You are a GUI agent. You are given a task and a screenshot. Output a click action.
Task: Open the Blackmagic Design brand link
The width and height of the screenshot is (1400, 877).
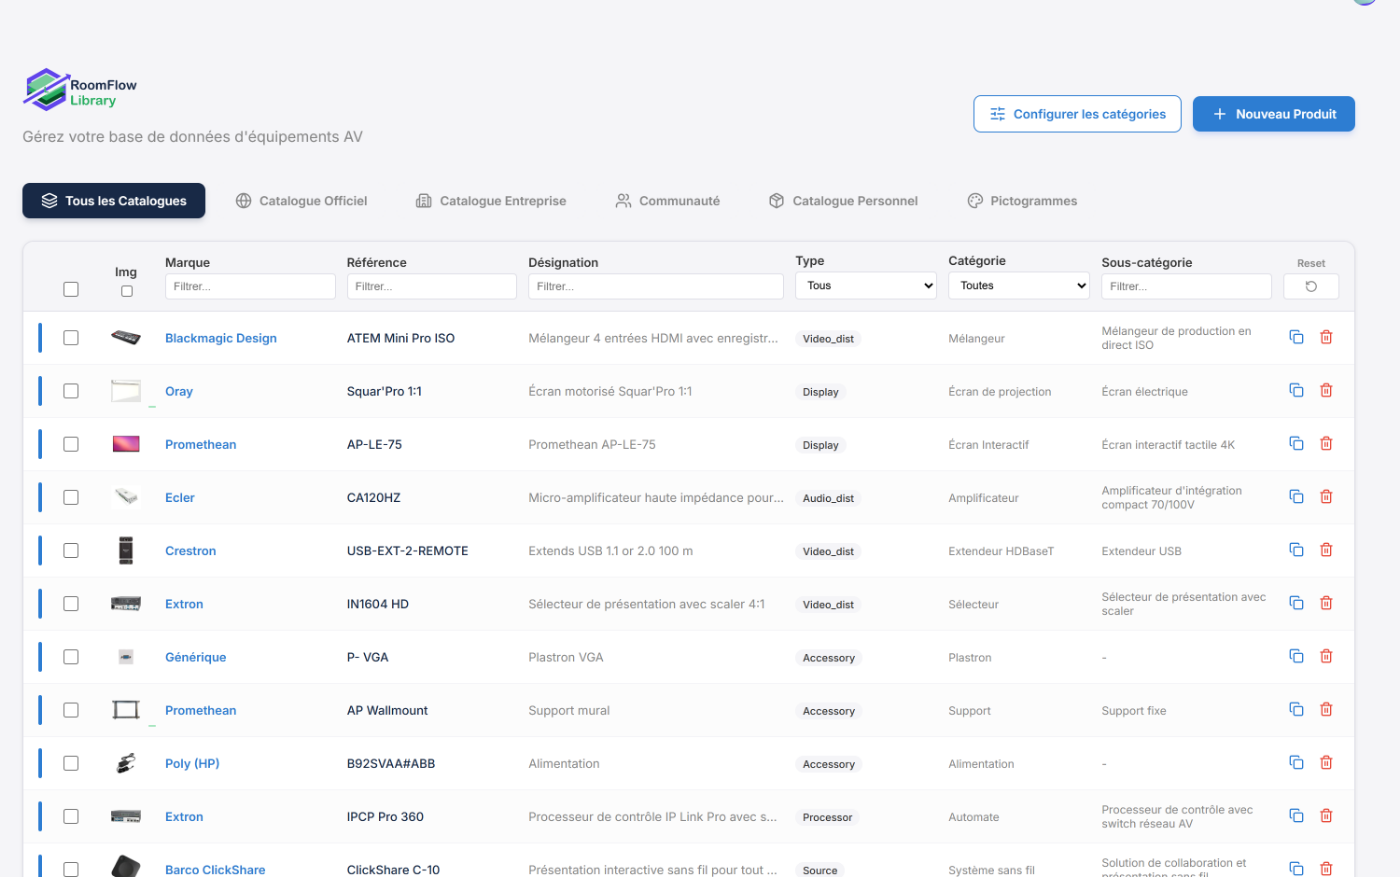tap(221, 338)
